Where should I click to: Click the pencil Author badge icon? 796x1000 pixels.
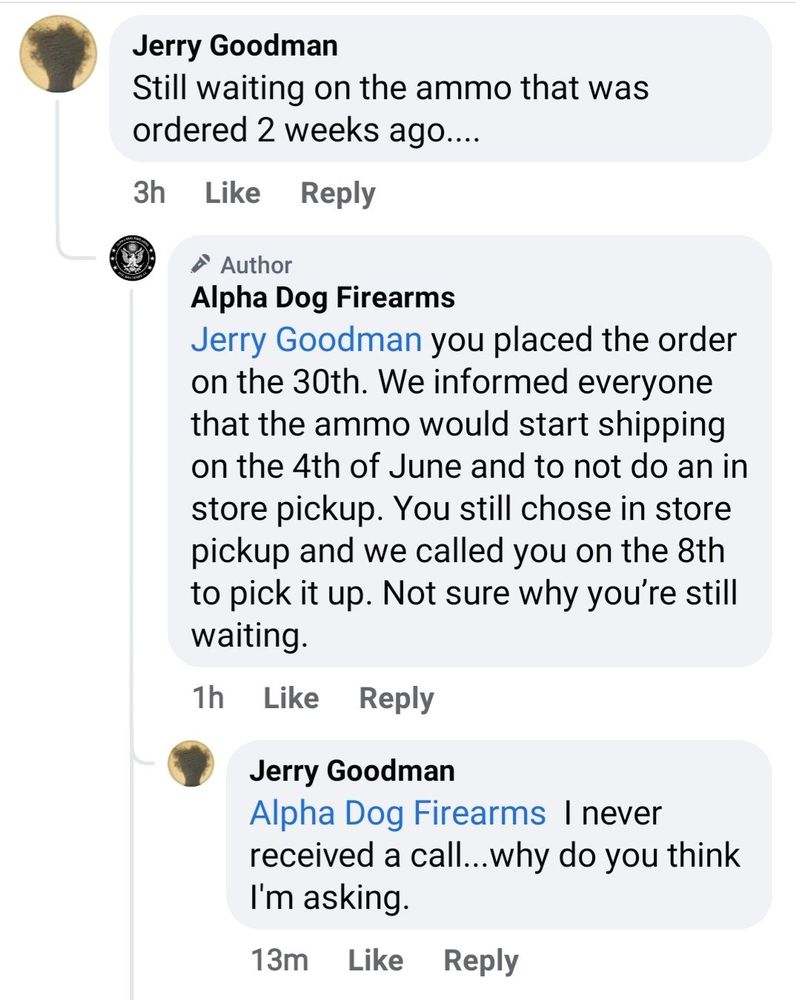[201, 265]
